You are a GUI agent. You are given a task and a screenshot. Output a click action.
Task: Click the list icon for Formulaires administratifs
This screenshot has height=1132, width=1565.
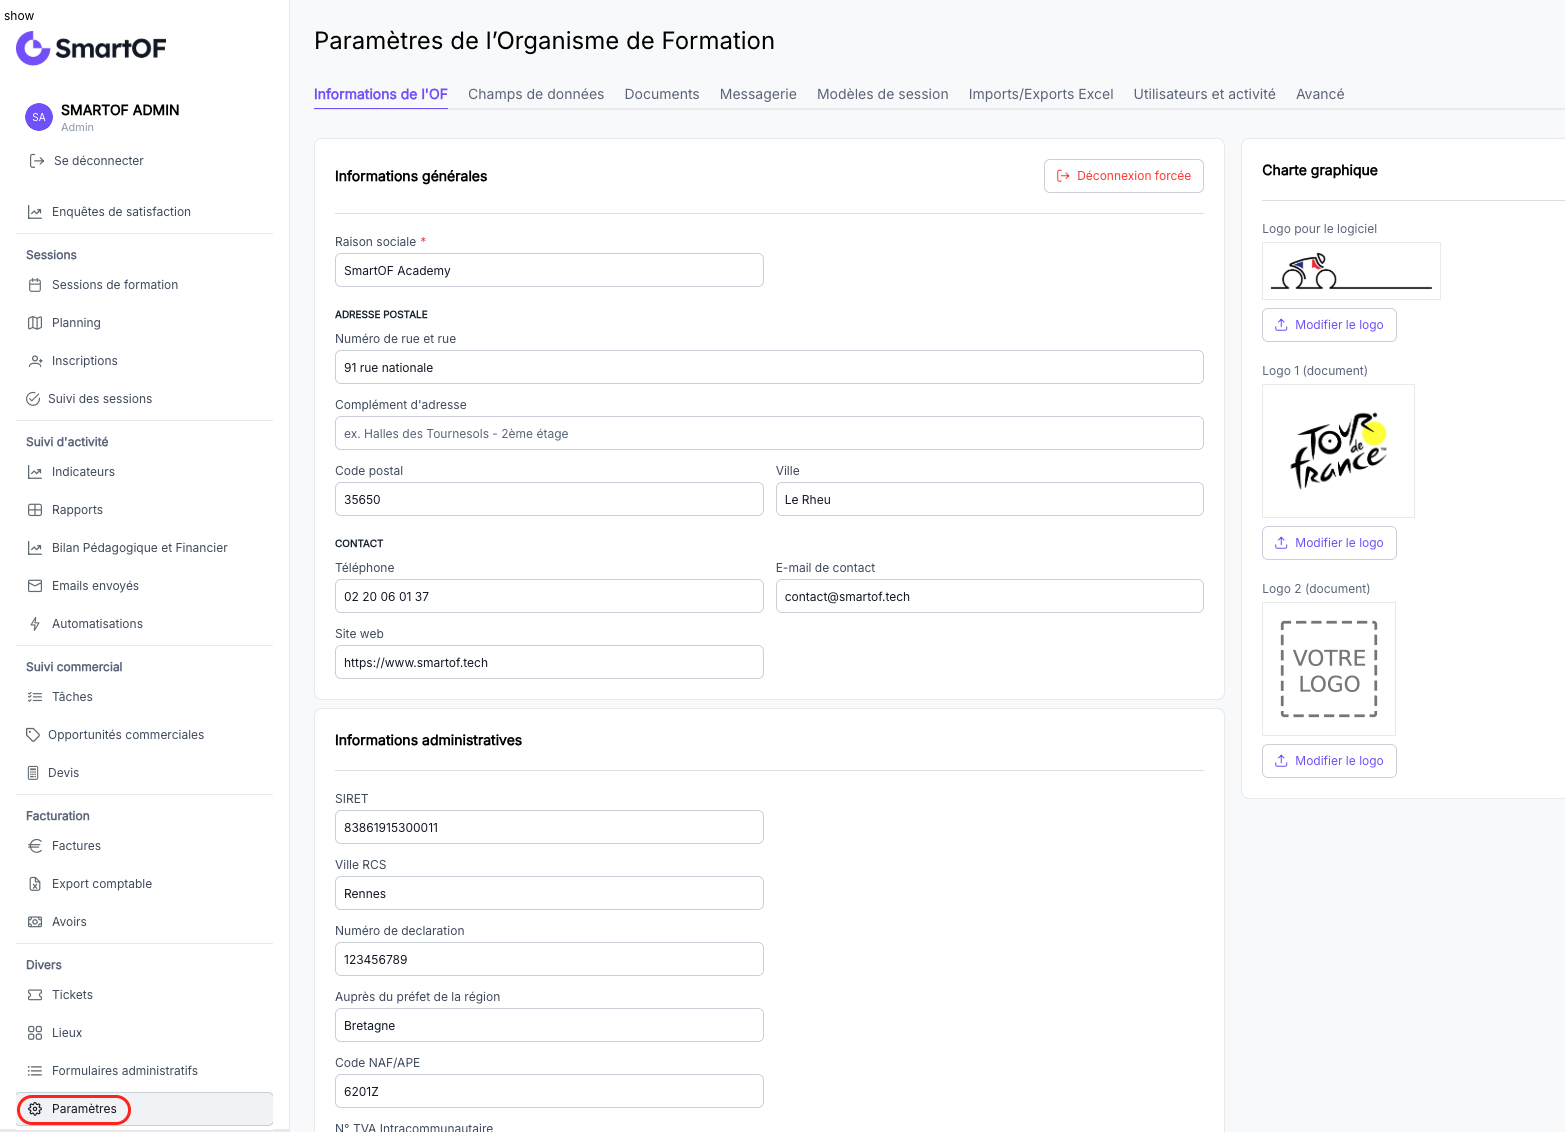[x=35, y=1071]
